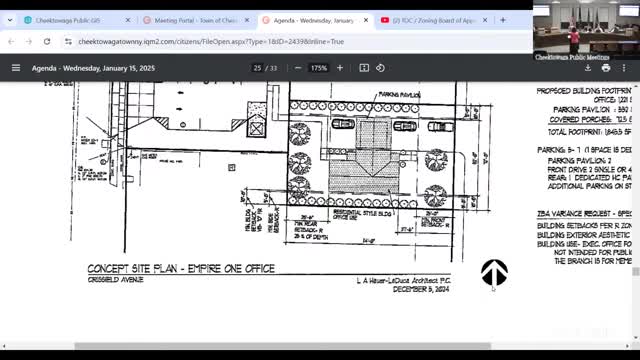
Task: Click the TOTAL FOOTPRINT line
Action: (590, 132)
